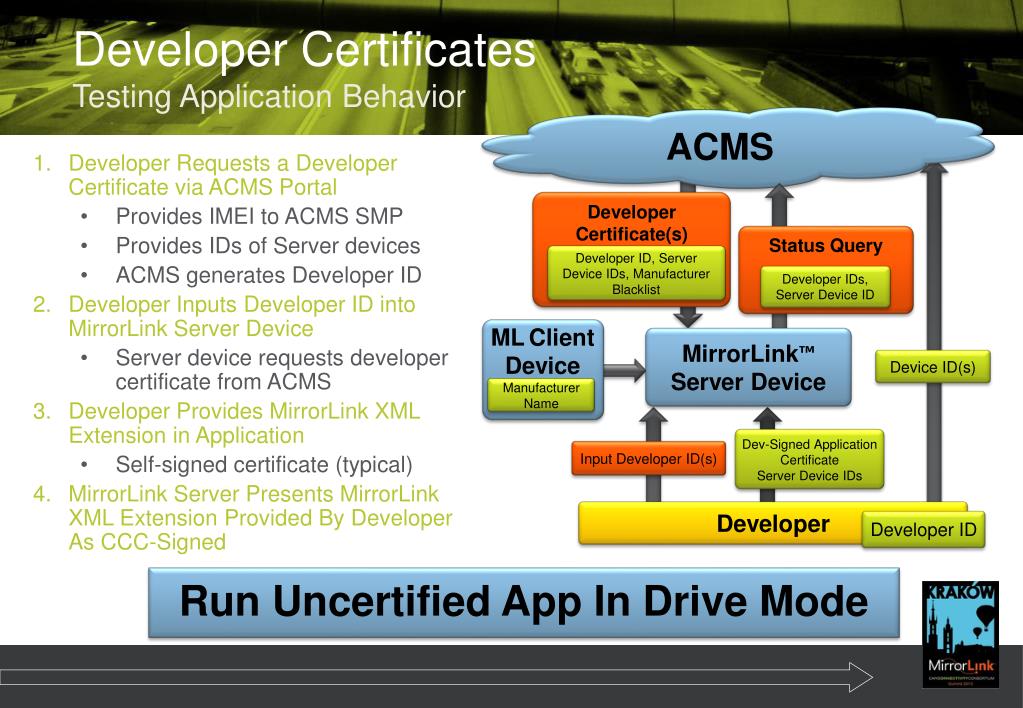Click the down arrow below Developer Certificate(s) box
This screenshot has width=1023, height=708.
pos(688,317)
